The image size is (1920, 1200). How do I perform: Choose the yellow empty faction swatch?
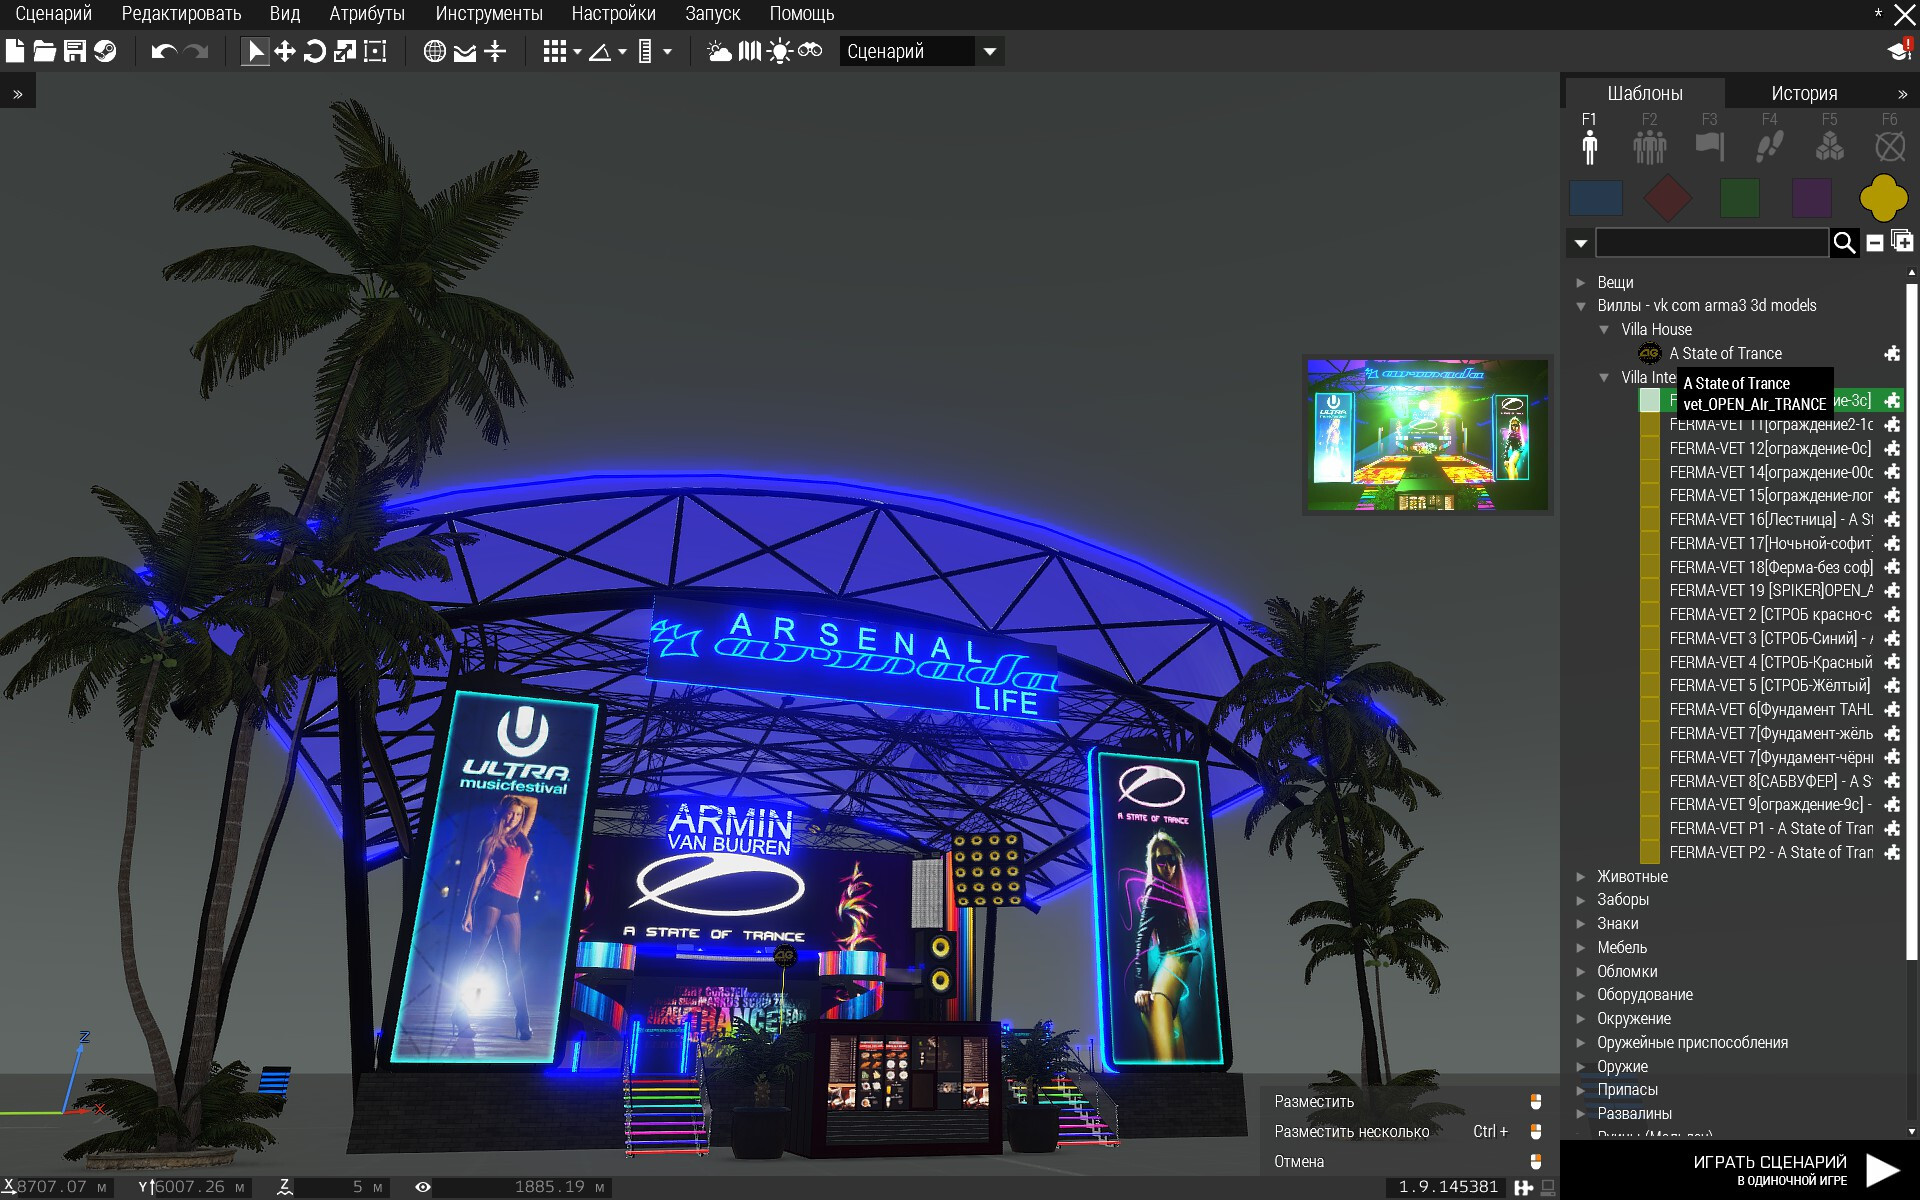[1883, 198]
